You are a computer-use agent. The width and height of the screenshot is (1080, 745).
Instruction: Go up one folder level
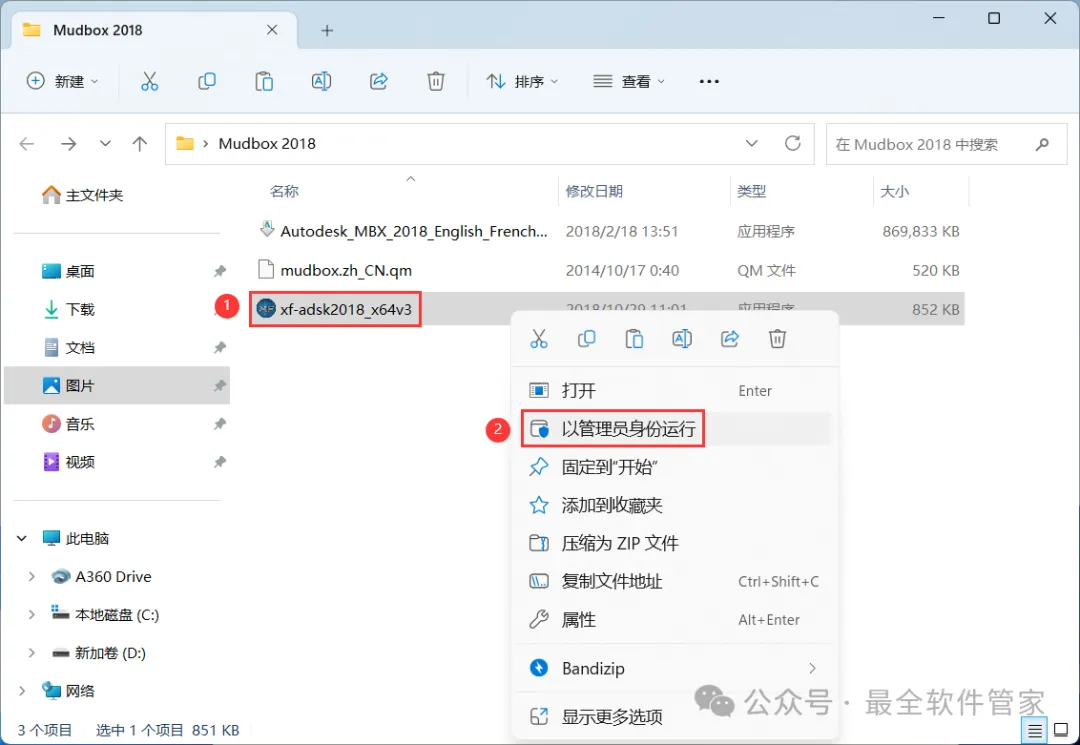(x=140, y=144)
